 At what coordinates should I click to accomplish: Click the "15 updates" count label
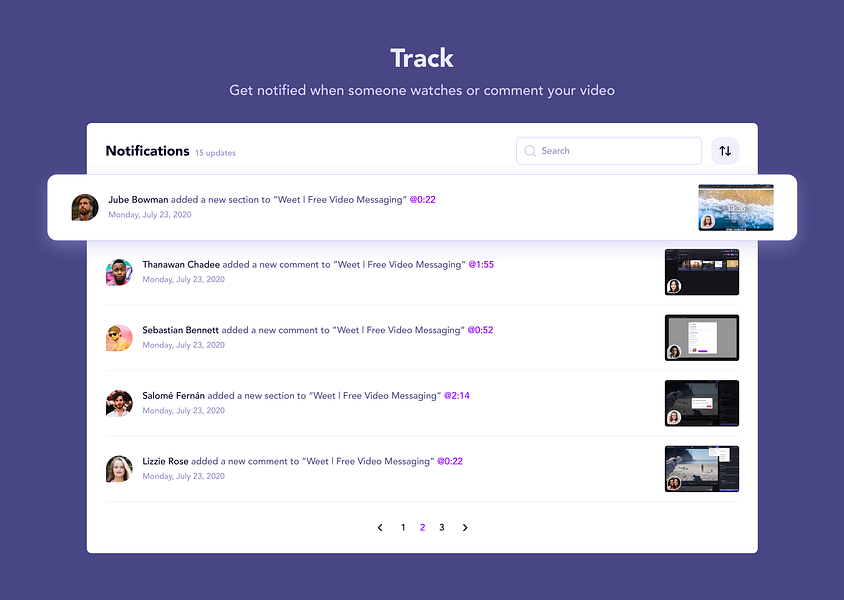click(x=215, y=153)
